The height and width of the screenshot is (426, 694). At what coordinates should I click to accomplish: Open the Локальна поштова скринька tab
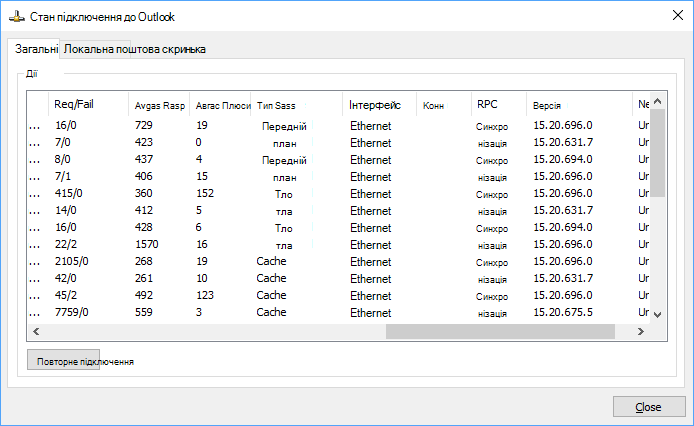pyautogui.click(x=135, y=49)
